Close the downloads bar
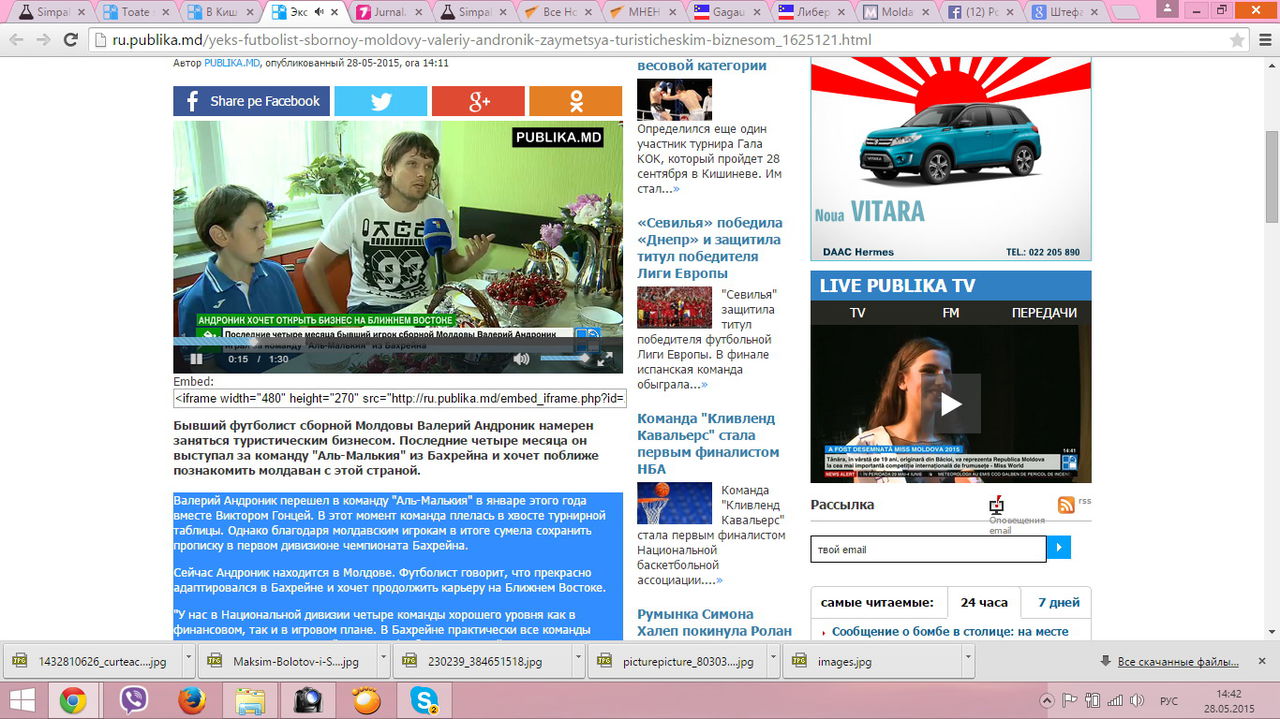 point(1260,662)
